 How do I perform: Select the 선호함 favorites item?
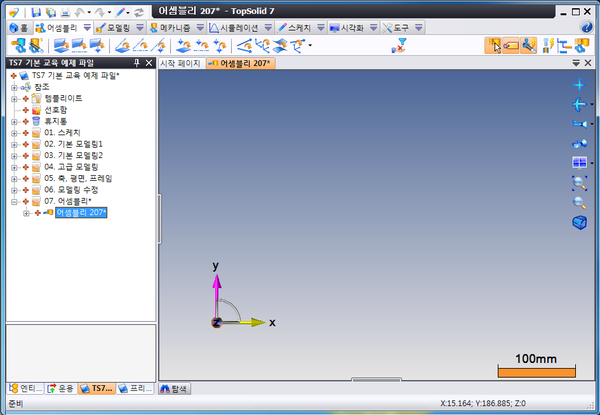(x=56, y=110)
